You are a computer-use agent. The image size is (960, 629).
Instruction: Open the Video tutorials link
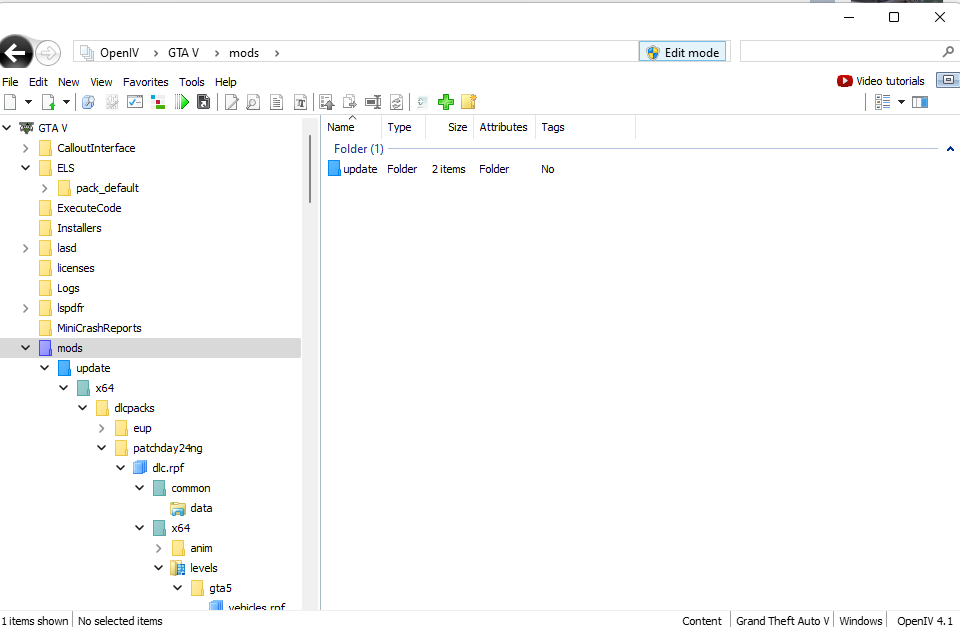882,81
